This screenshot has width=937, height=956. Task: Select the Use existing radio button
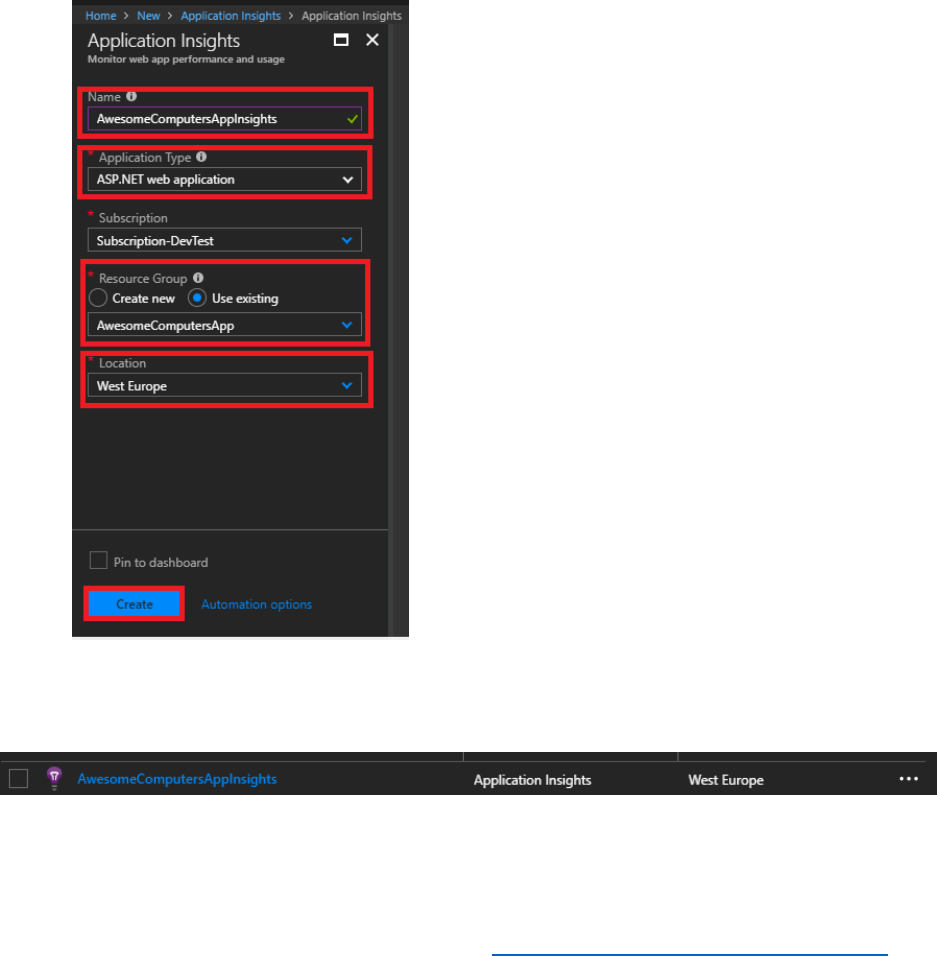pos(197,298)
